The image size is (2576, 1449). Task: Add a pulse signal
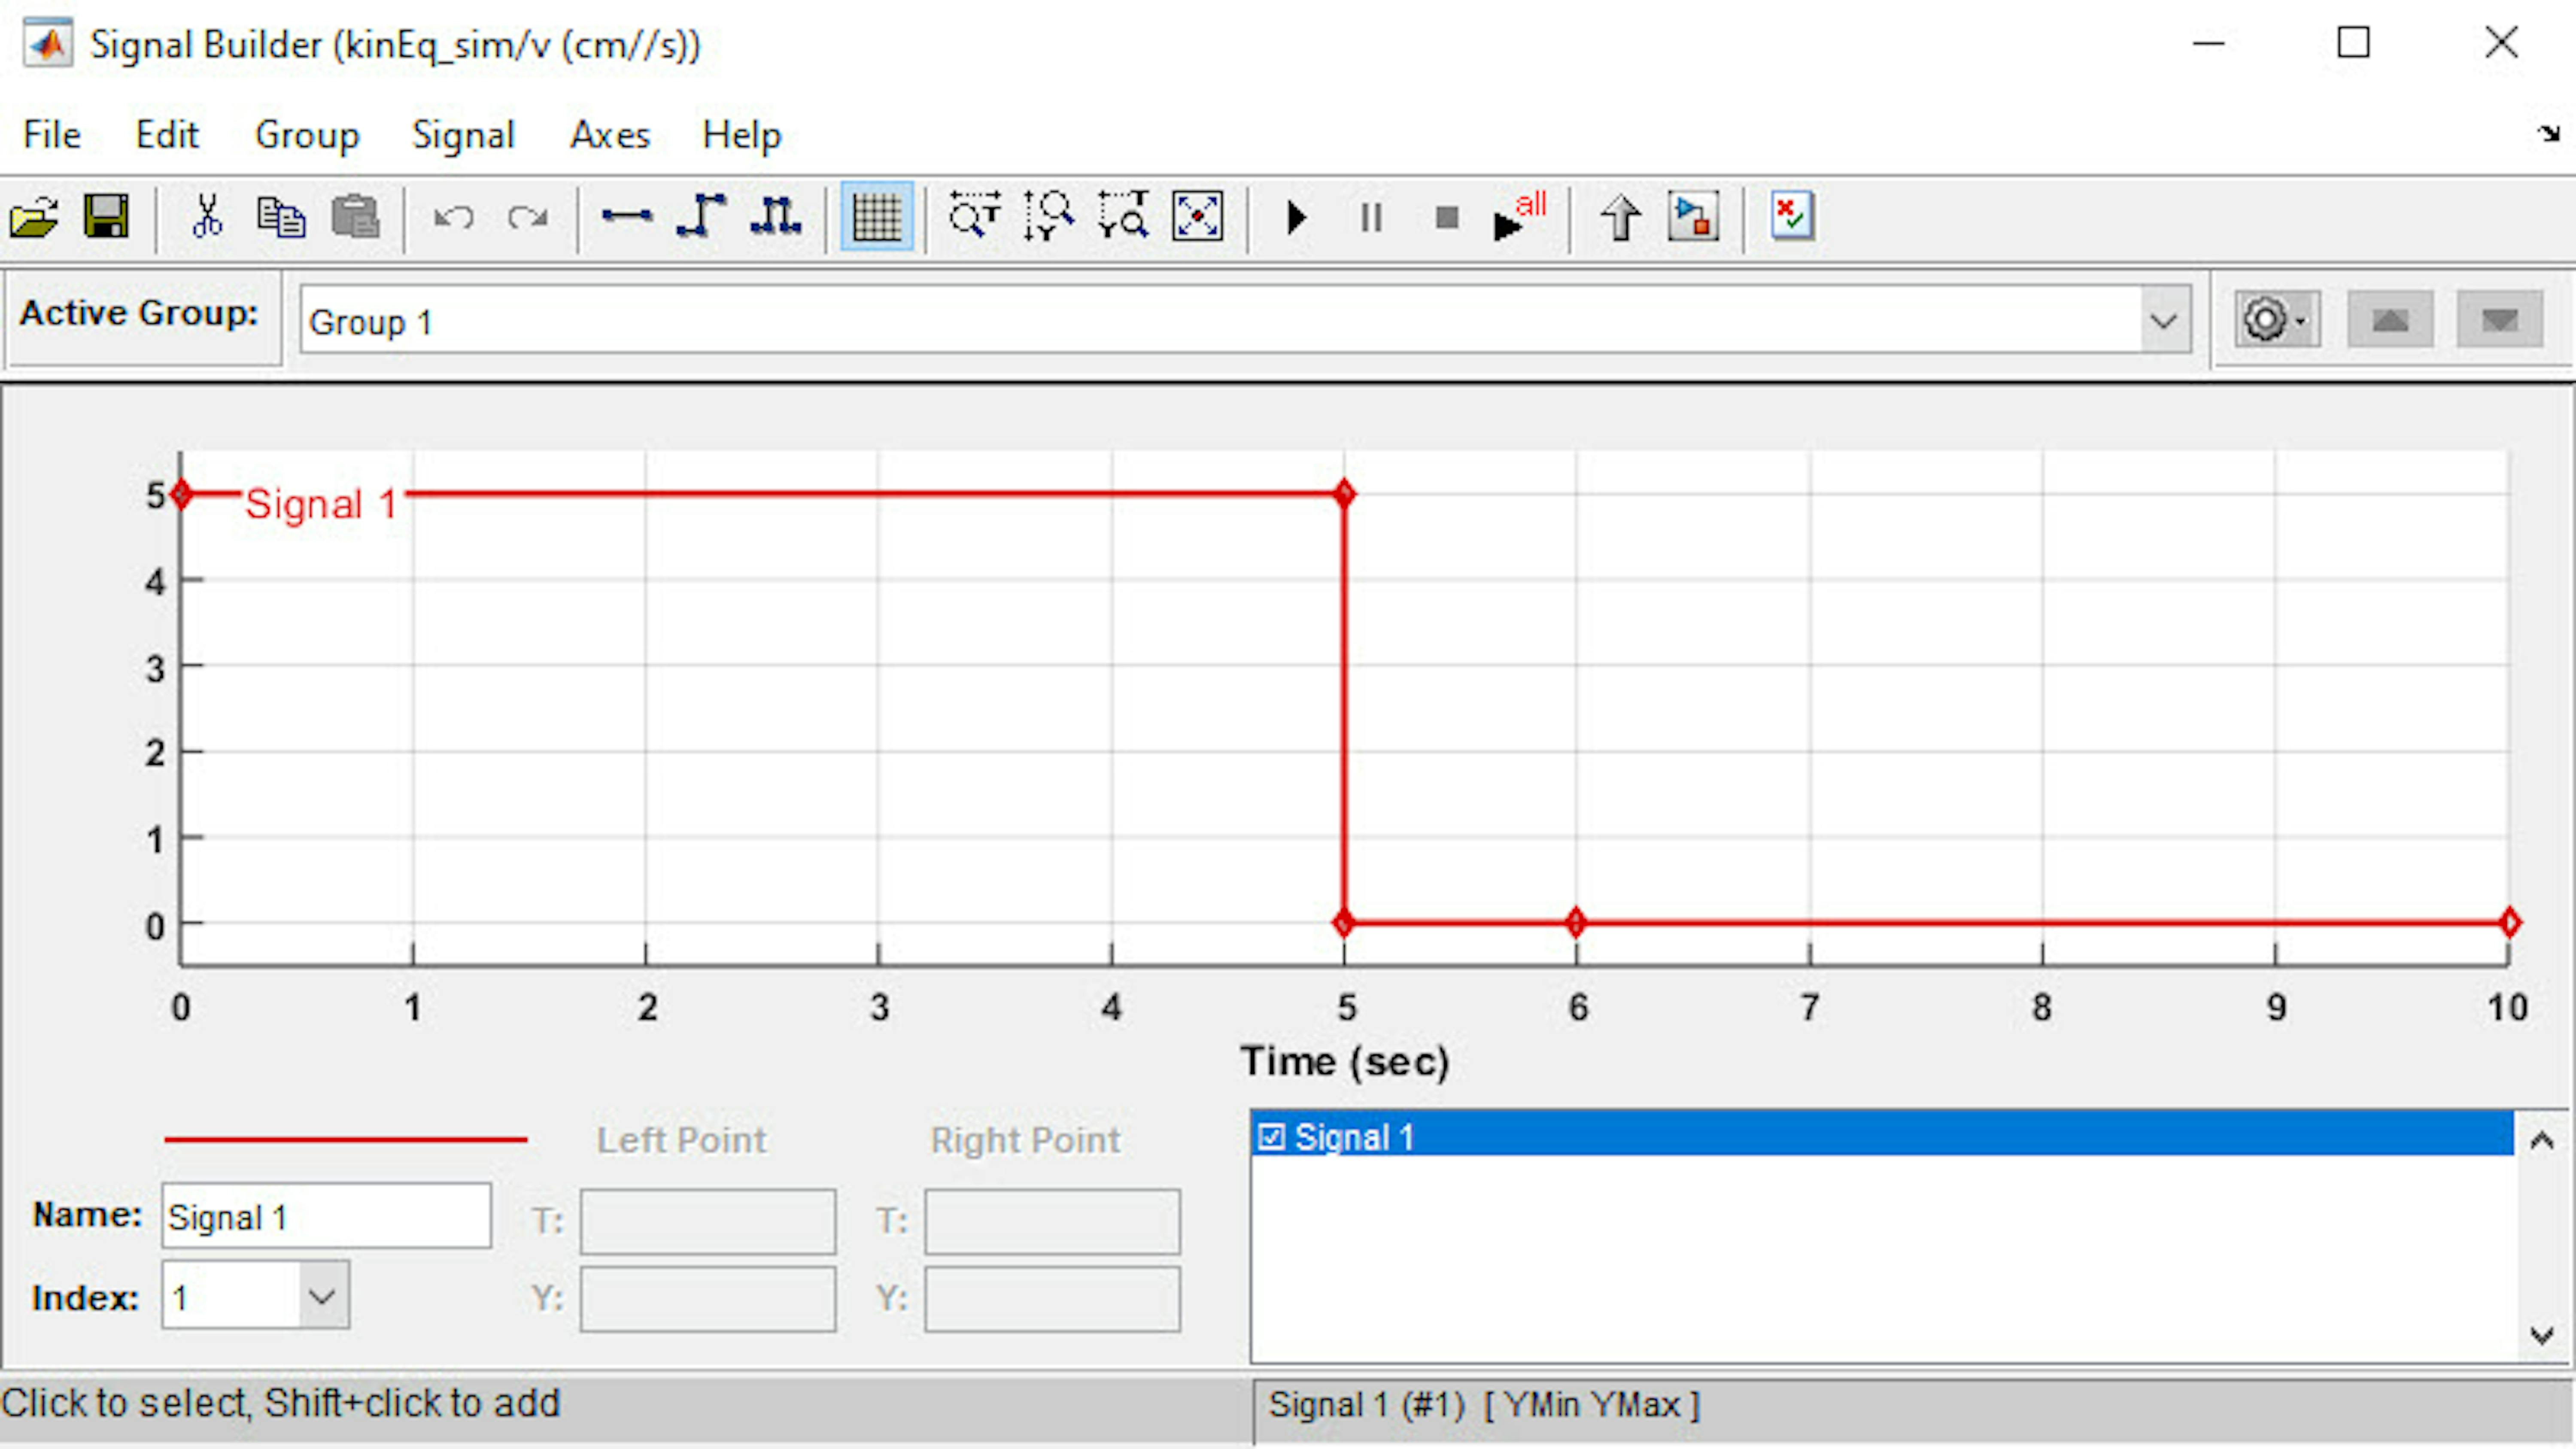(775, 216)
